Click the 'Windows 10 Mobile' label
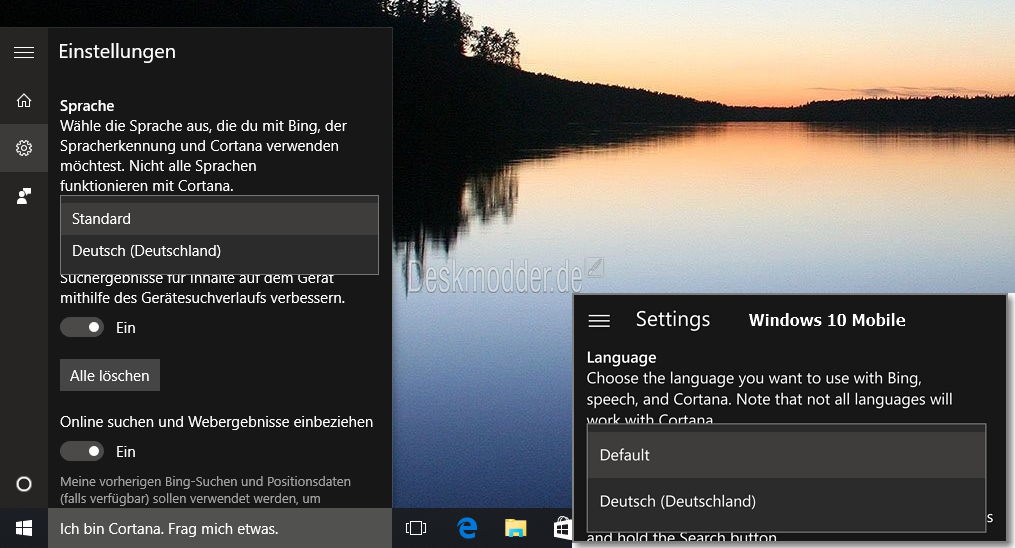1015x548 pixels. pyautogui.click(x=827, y=320)
